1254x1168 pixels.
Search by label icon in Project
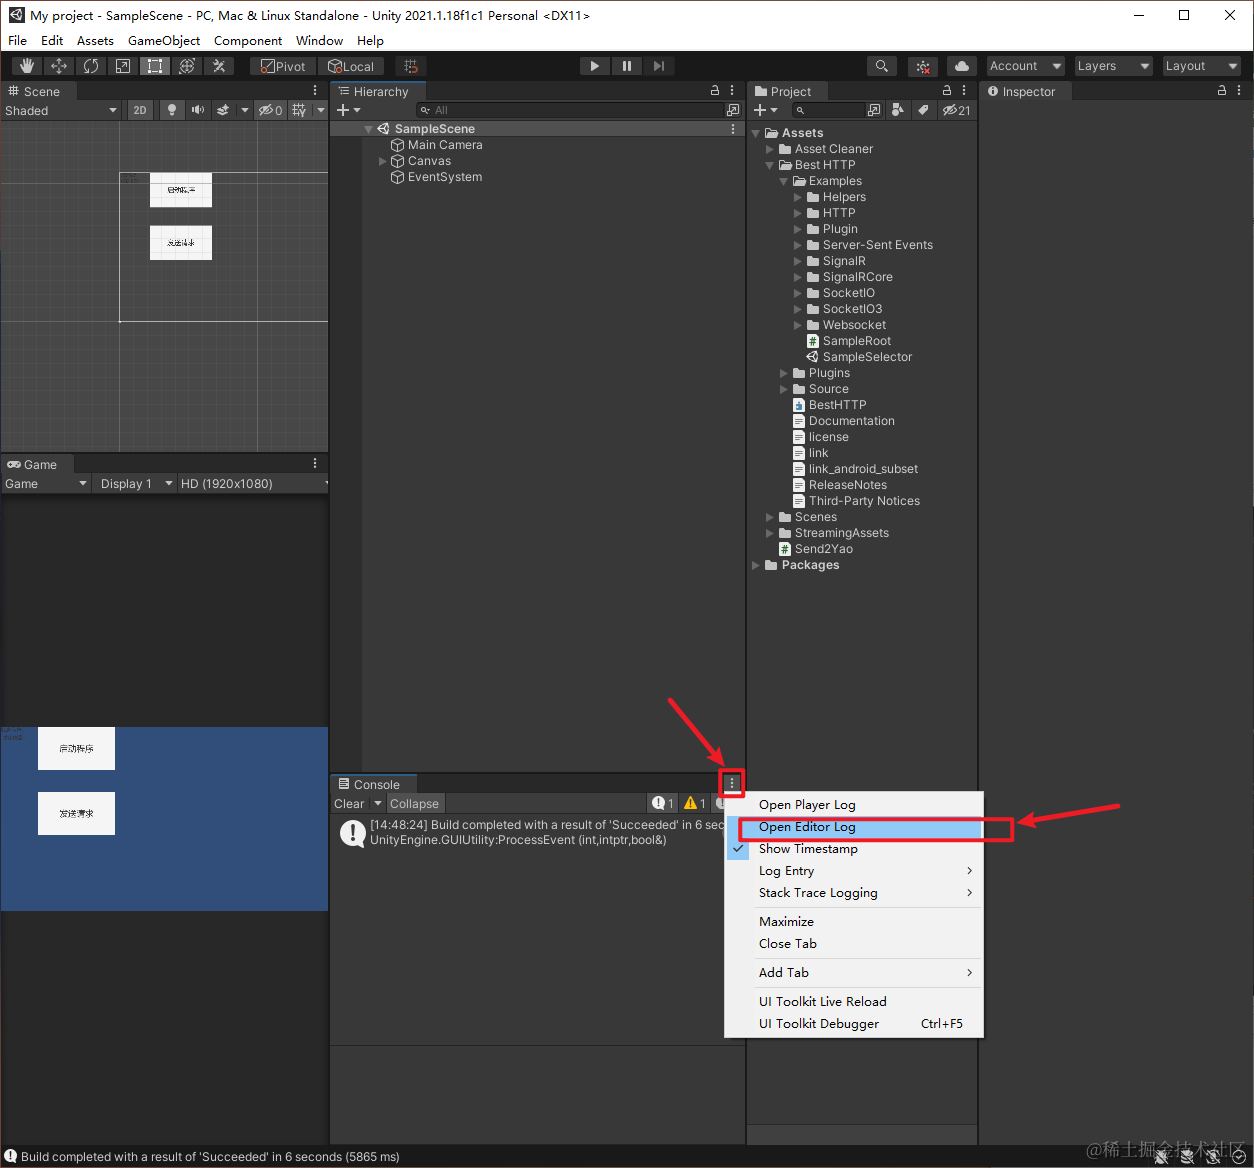(x=923, y=110)
